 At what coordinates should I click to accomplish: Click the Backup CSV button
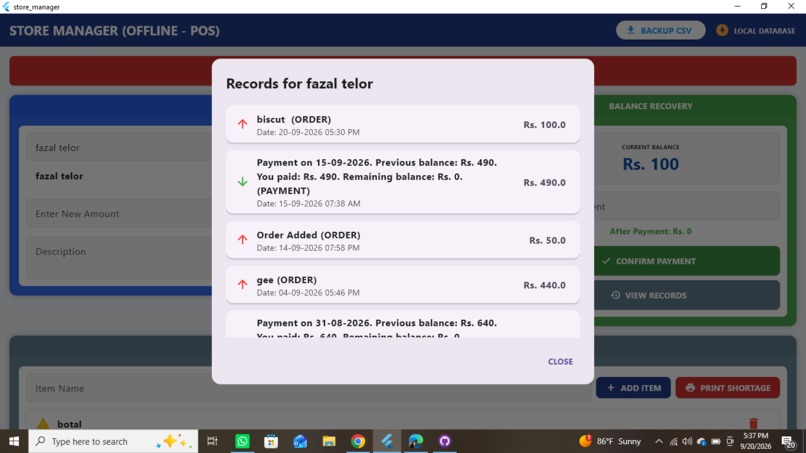[x=660, y=30]
